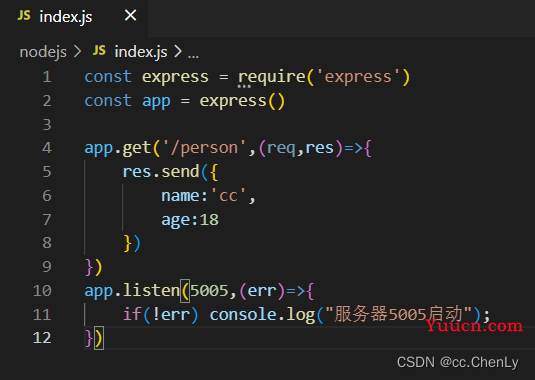This screenshot has width=535, height=380.
Task: Expand the chevron after index.js breadcrumb
Action: 178,52
